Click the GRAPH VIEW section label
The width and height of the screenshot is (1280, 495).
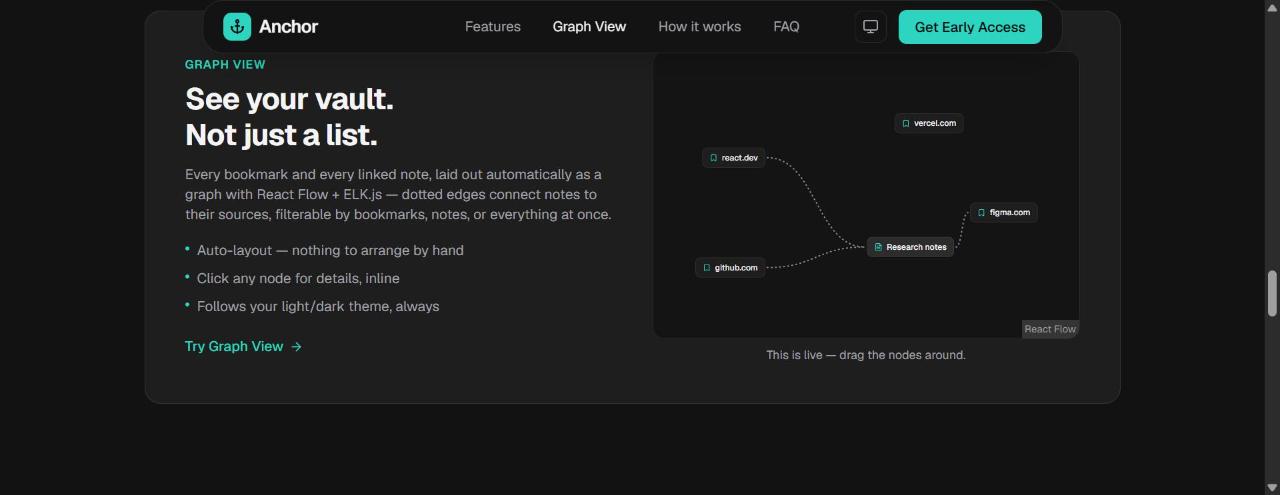[225, 65]
